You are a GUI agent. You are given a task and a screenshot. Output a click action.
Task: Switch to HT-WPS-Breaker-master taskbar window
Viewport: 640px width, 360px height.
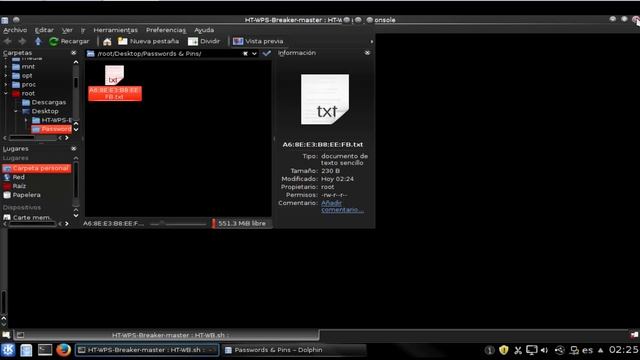point(147,350)
